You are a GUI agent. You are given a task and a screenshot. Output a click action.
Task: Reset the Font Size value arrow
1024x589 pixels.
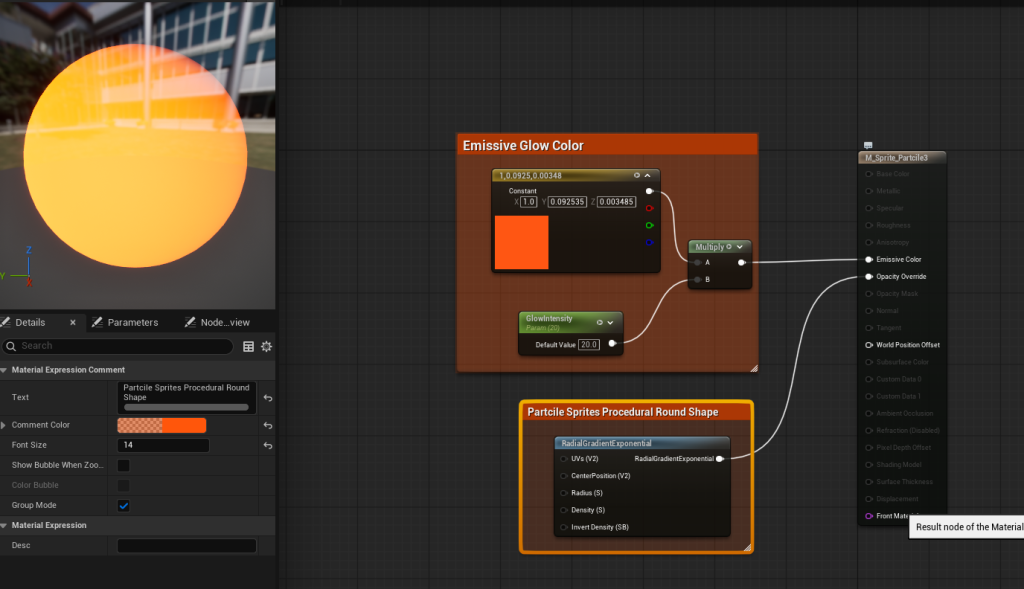pyautogui.click(x=268, y=445)
